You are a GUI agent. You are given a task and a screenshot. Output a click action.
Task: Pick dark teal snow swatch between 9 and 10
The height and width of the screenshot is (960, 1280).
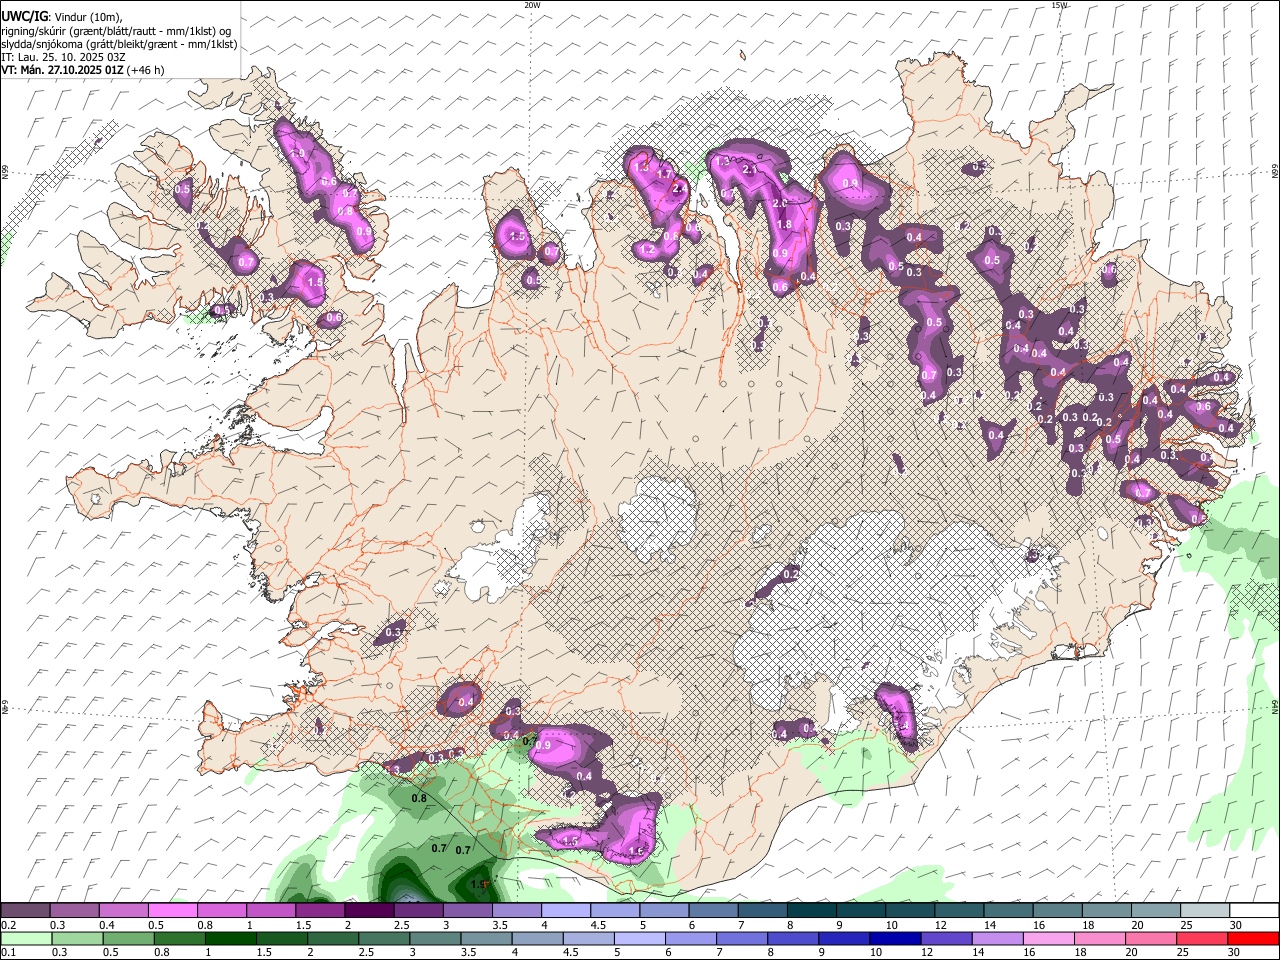861,911
